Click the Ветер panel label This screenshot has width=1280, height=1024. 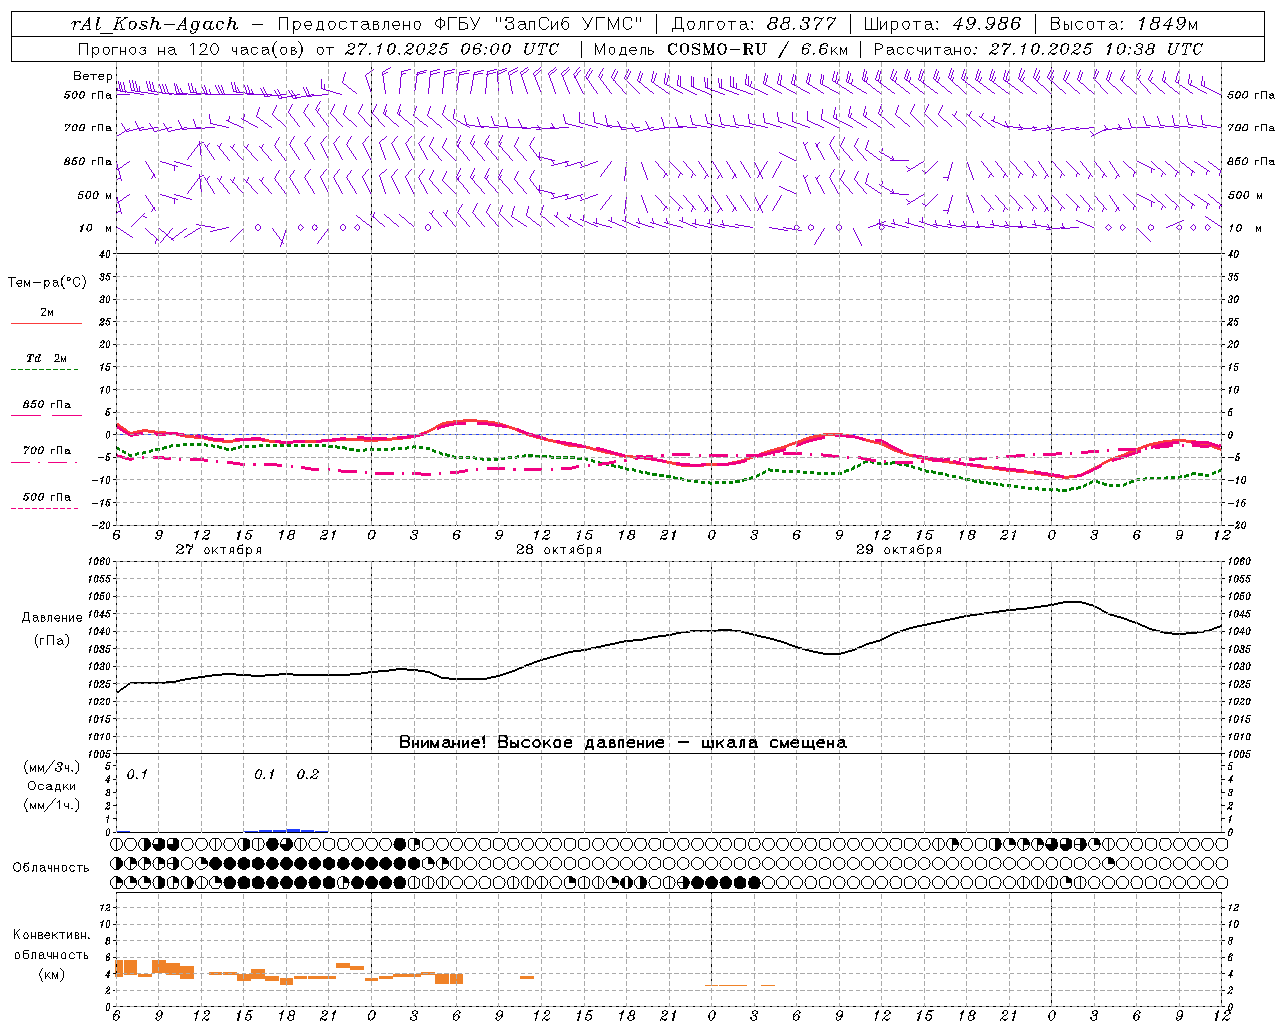[x=93, y=76]
